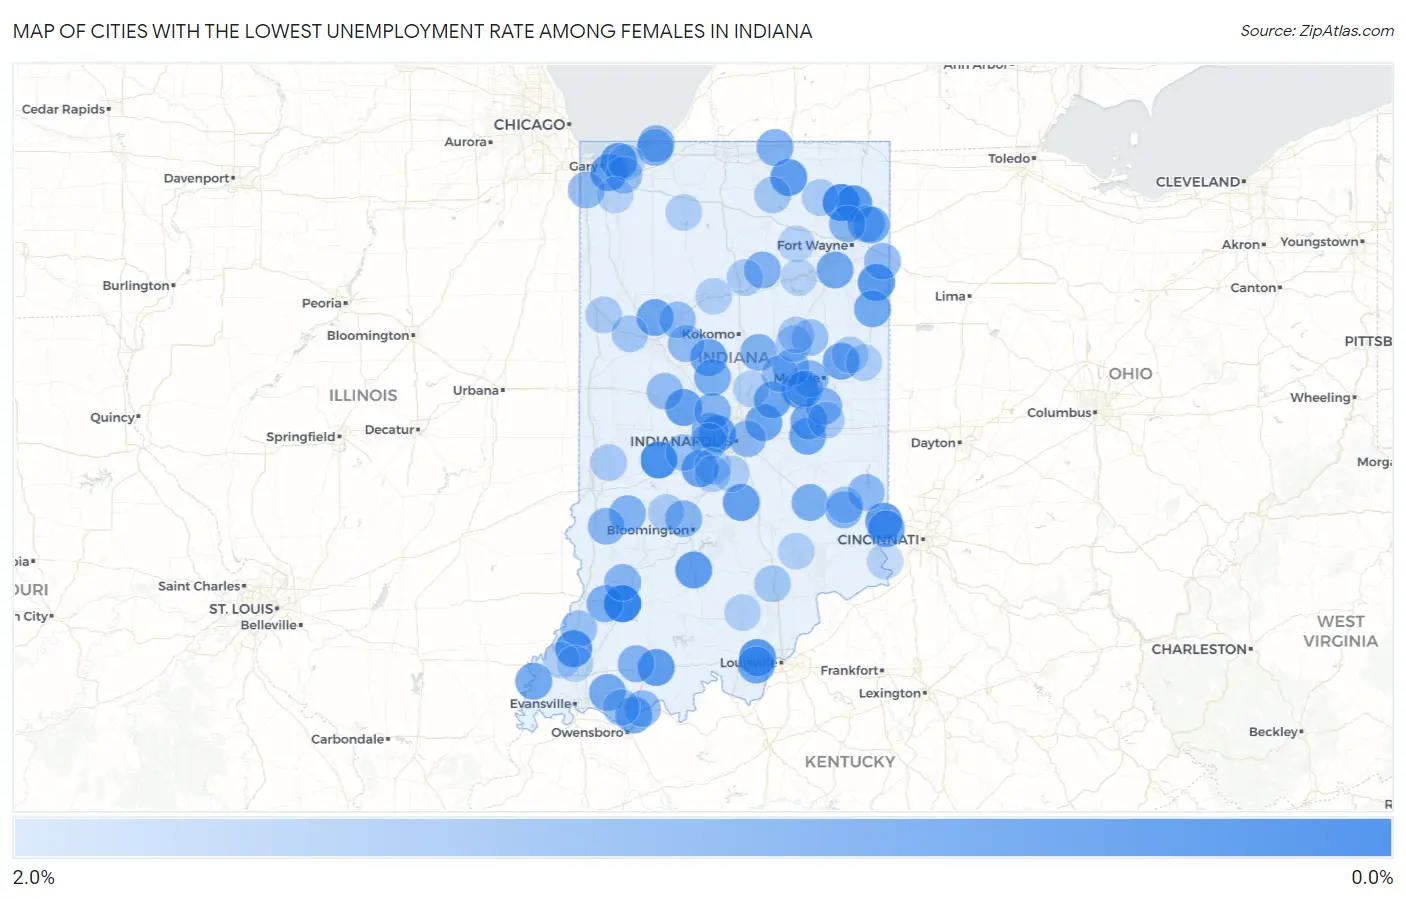Click the Lima city label
Image resolution: width=1406 pixels, height=899 pixels.
tap(950, 296)
